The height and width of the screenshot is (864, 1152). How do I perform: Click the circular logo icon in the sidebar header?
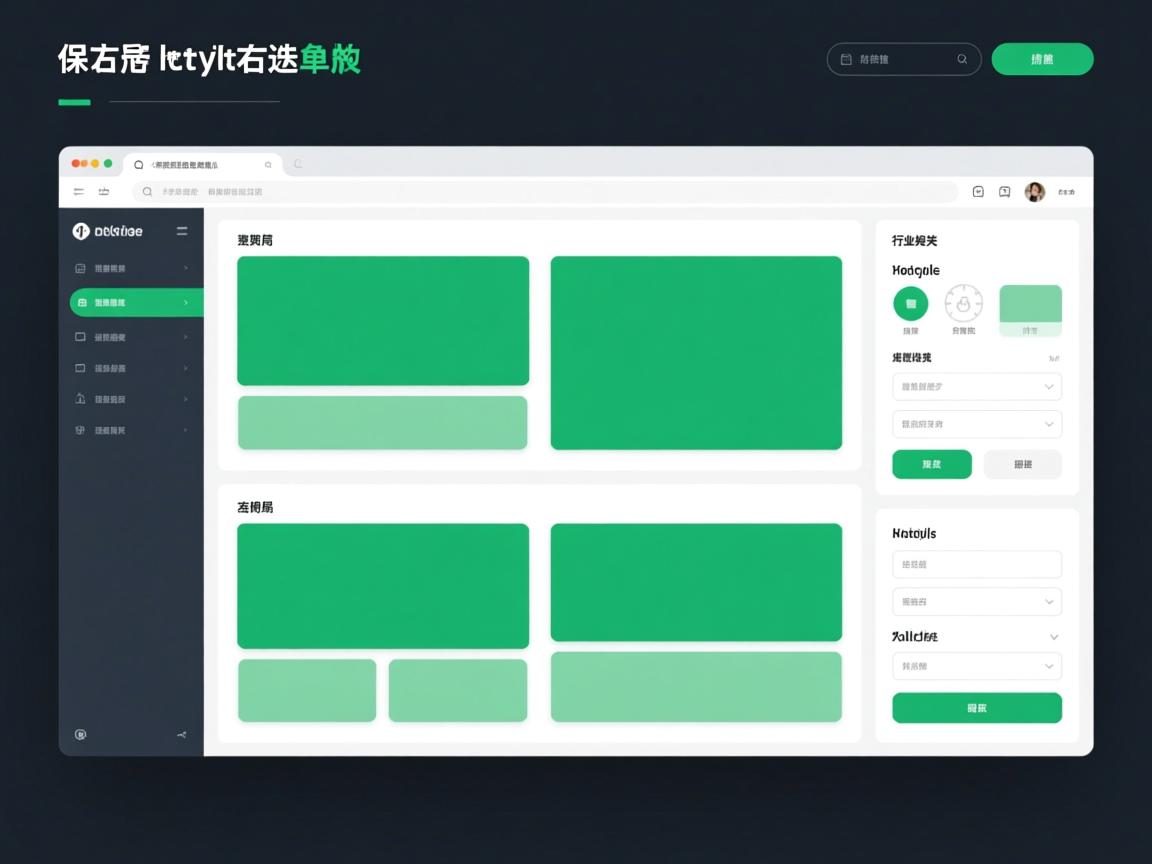point(81,231)
